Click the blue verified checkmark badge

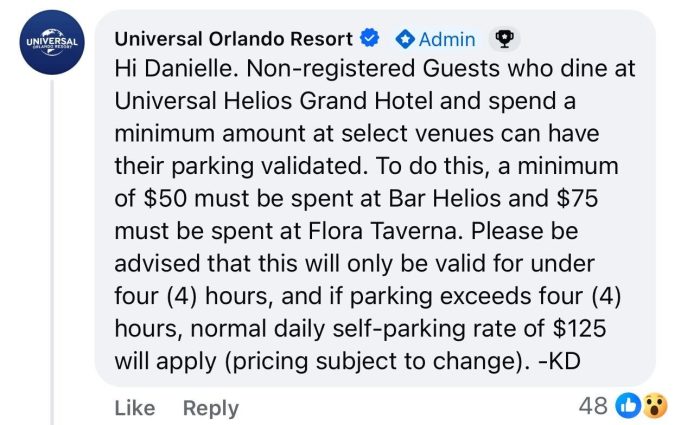click(x=369, y=39)
